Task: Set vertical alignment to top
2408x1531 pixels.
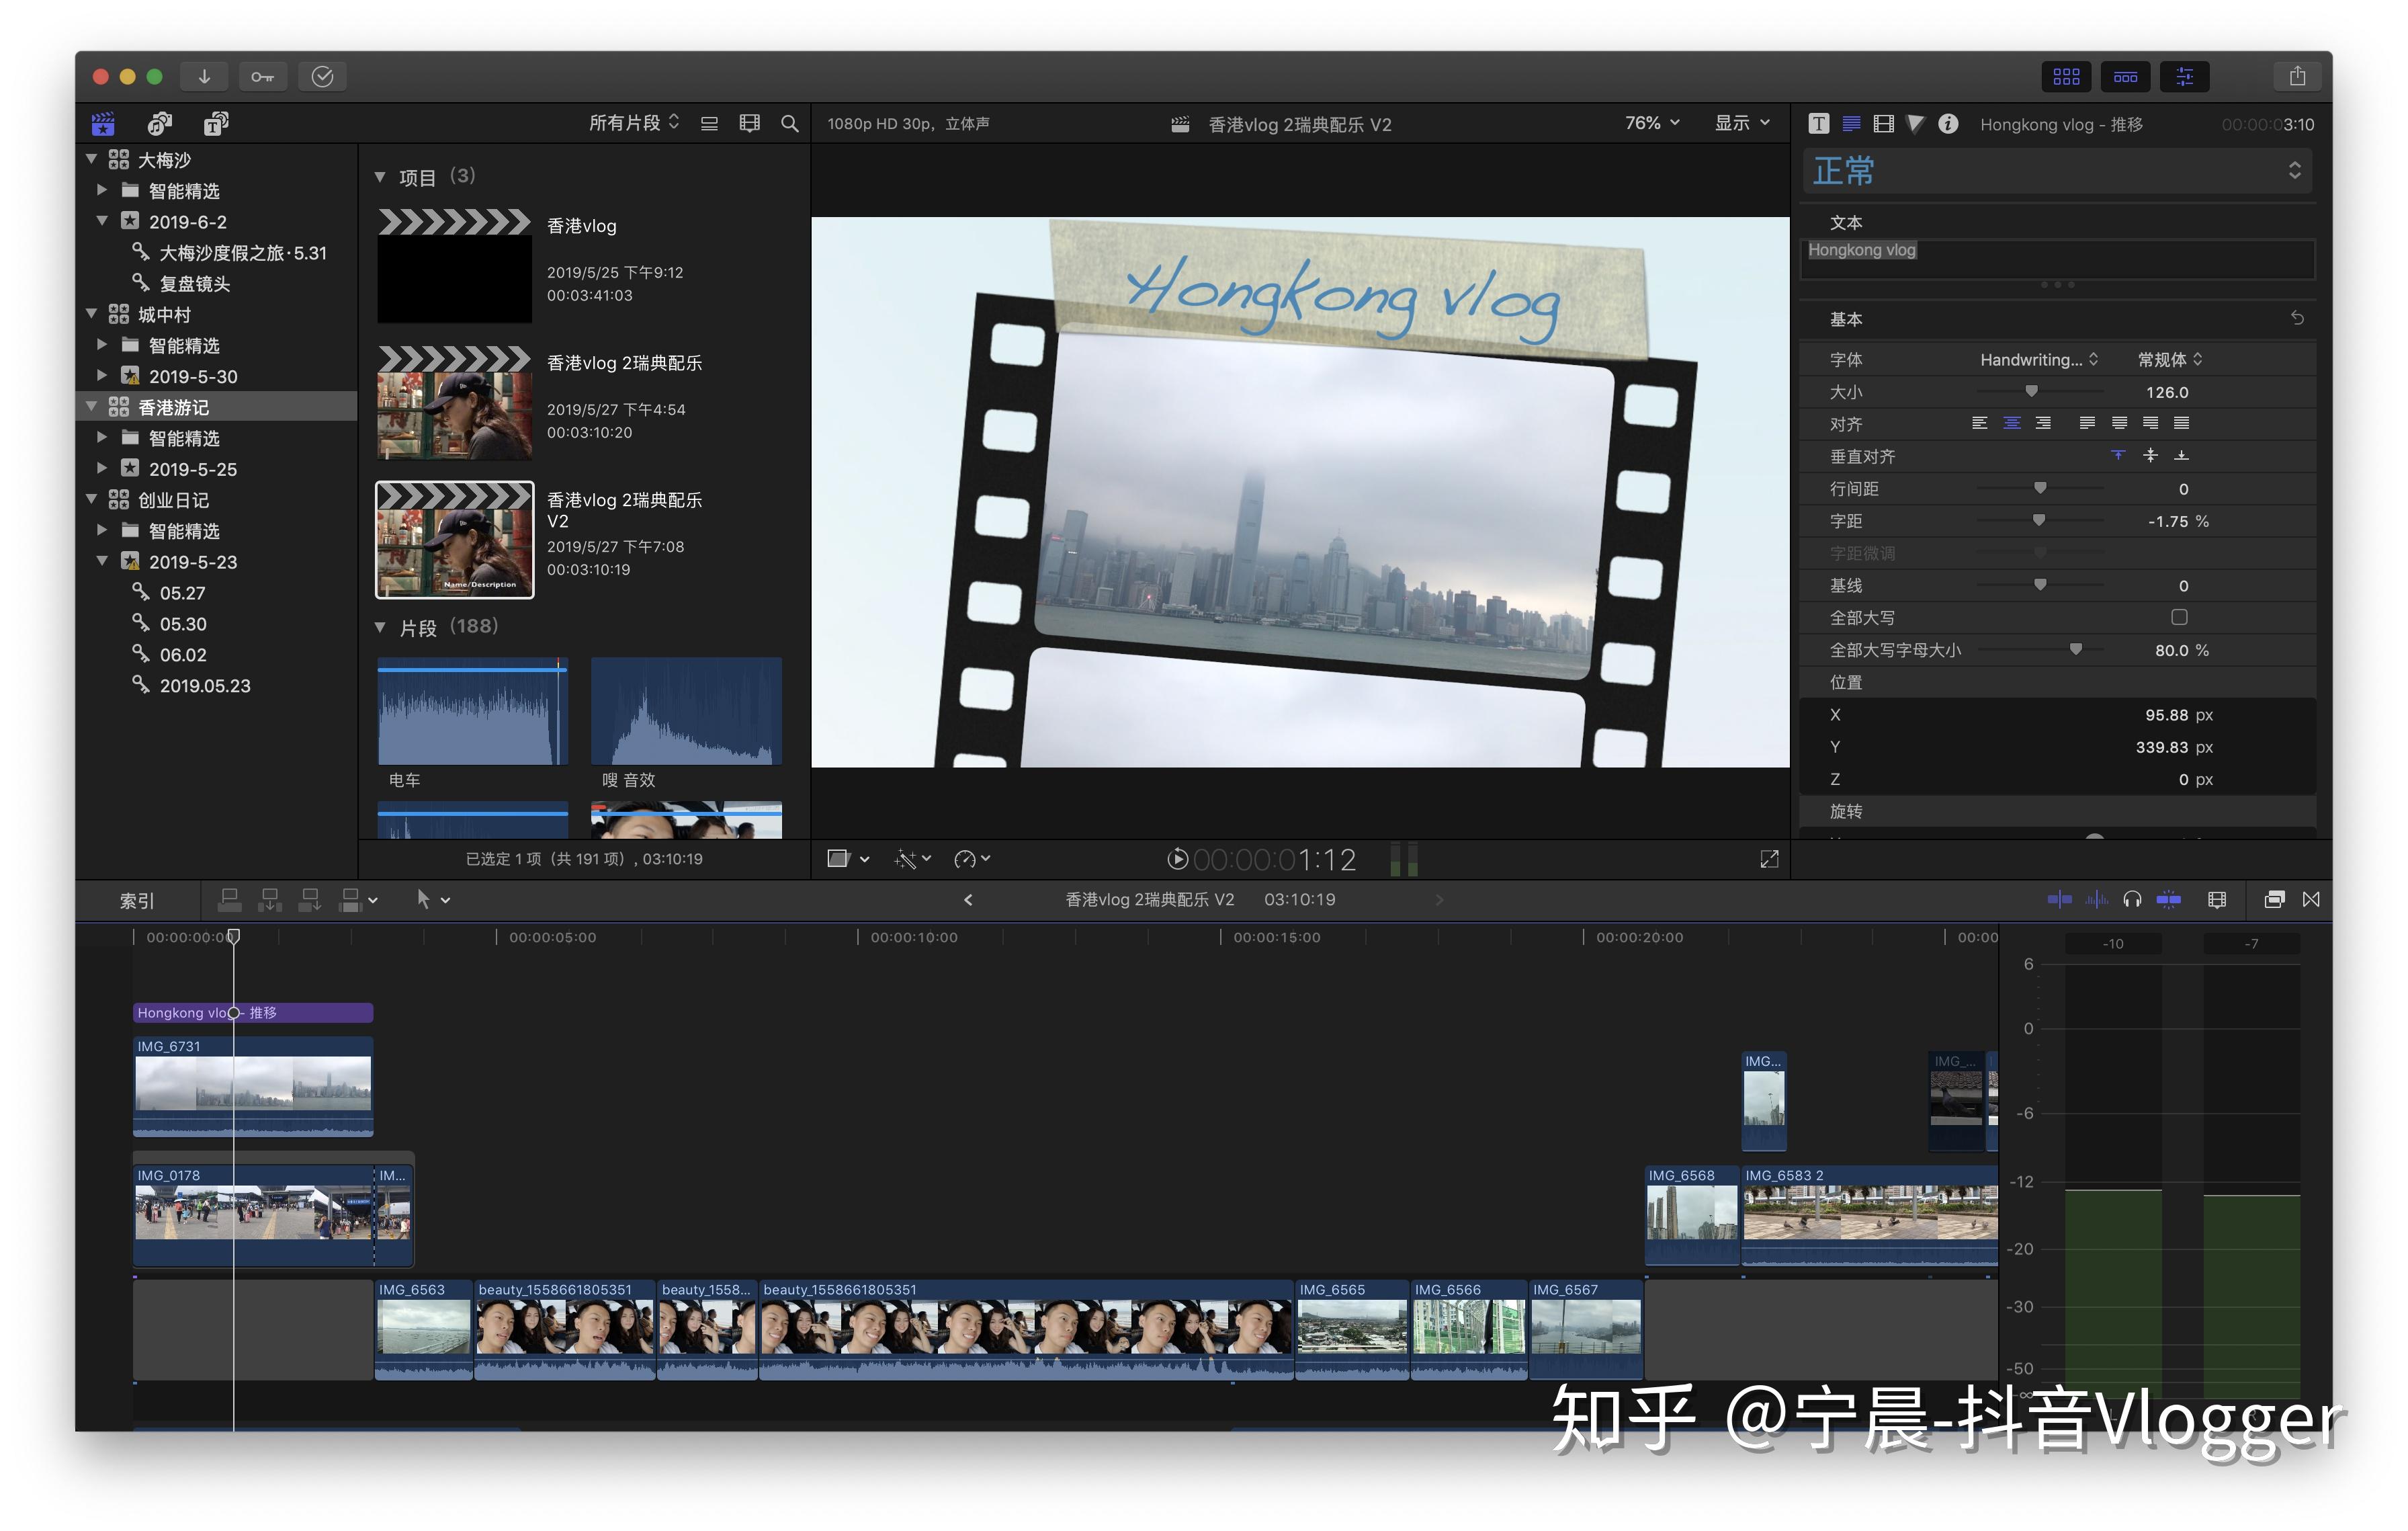Action: 2118,455
